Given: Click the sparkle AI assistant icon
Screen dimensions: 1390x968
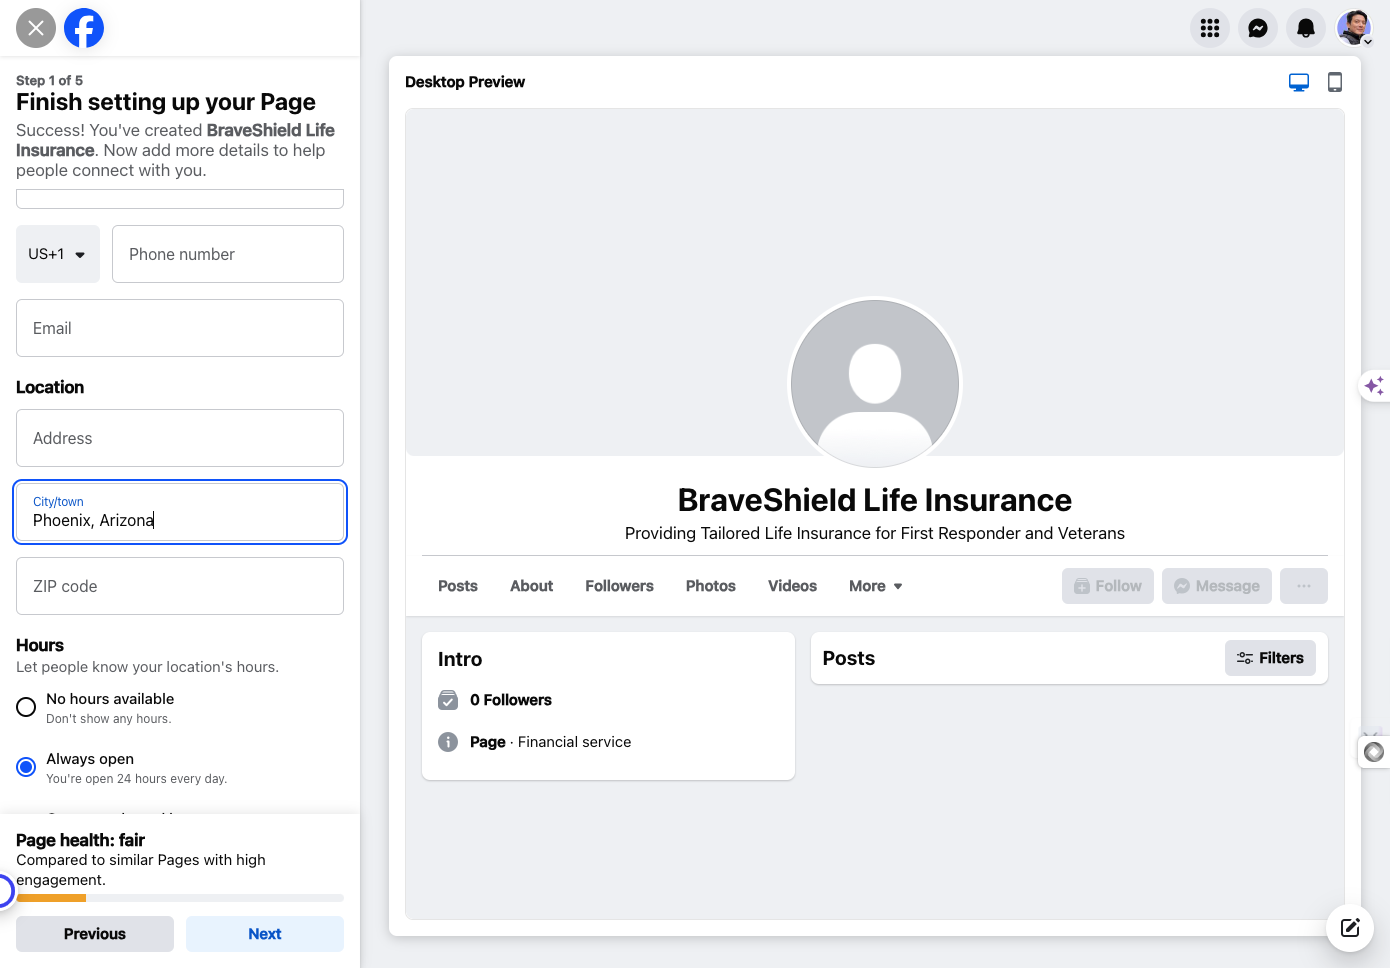Looking at the screenshot, I should coord(1375,385).
